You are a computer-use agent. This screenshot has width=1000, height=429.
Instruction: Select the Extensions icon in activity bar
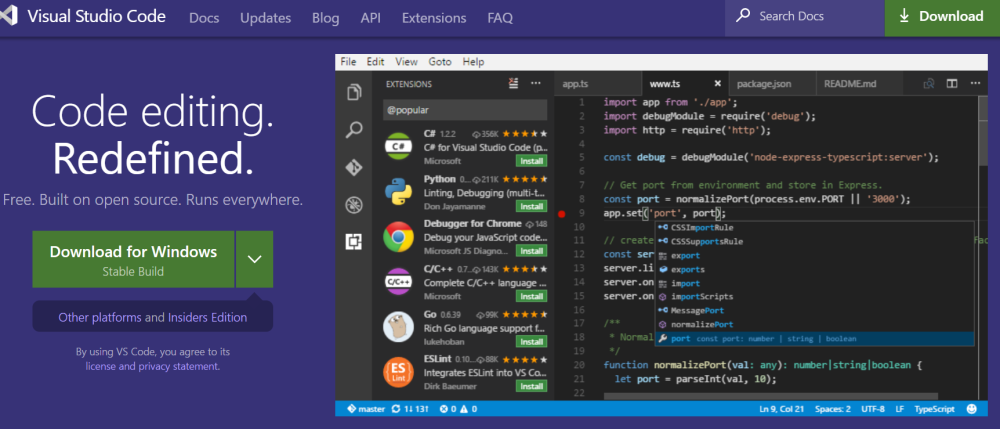coord(354,242)
